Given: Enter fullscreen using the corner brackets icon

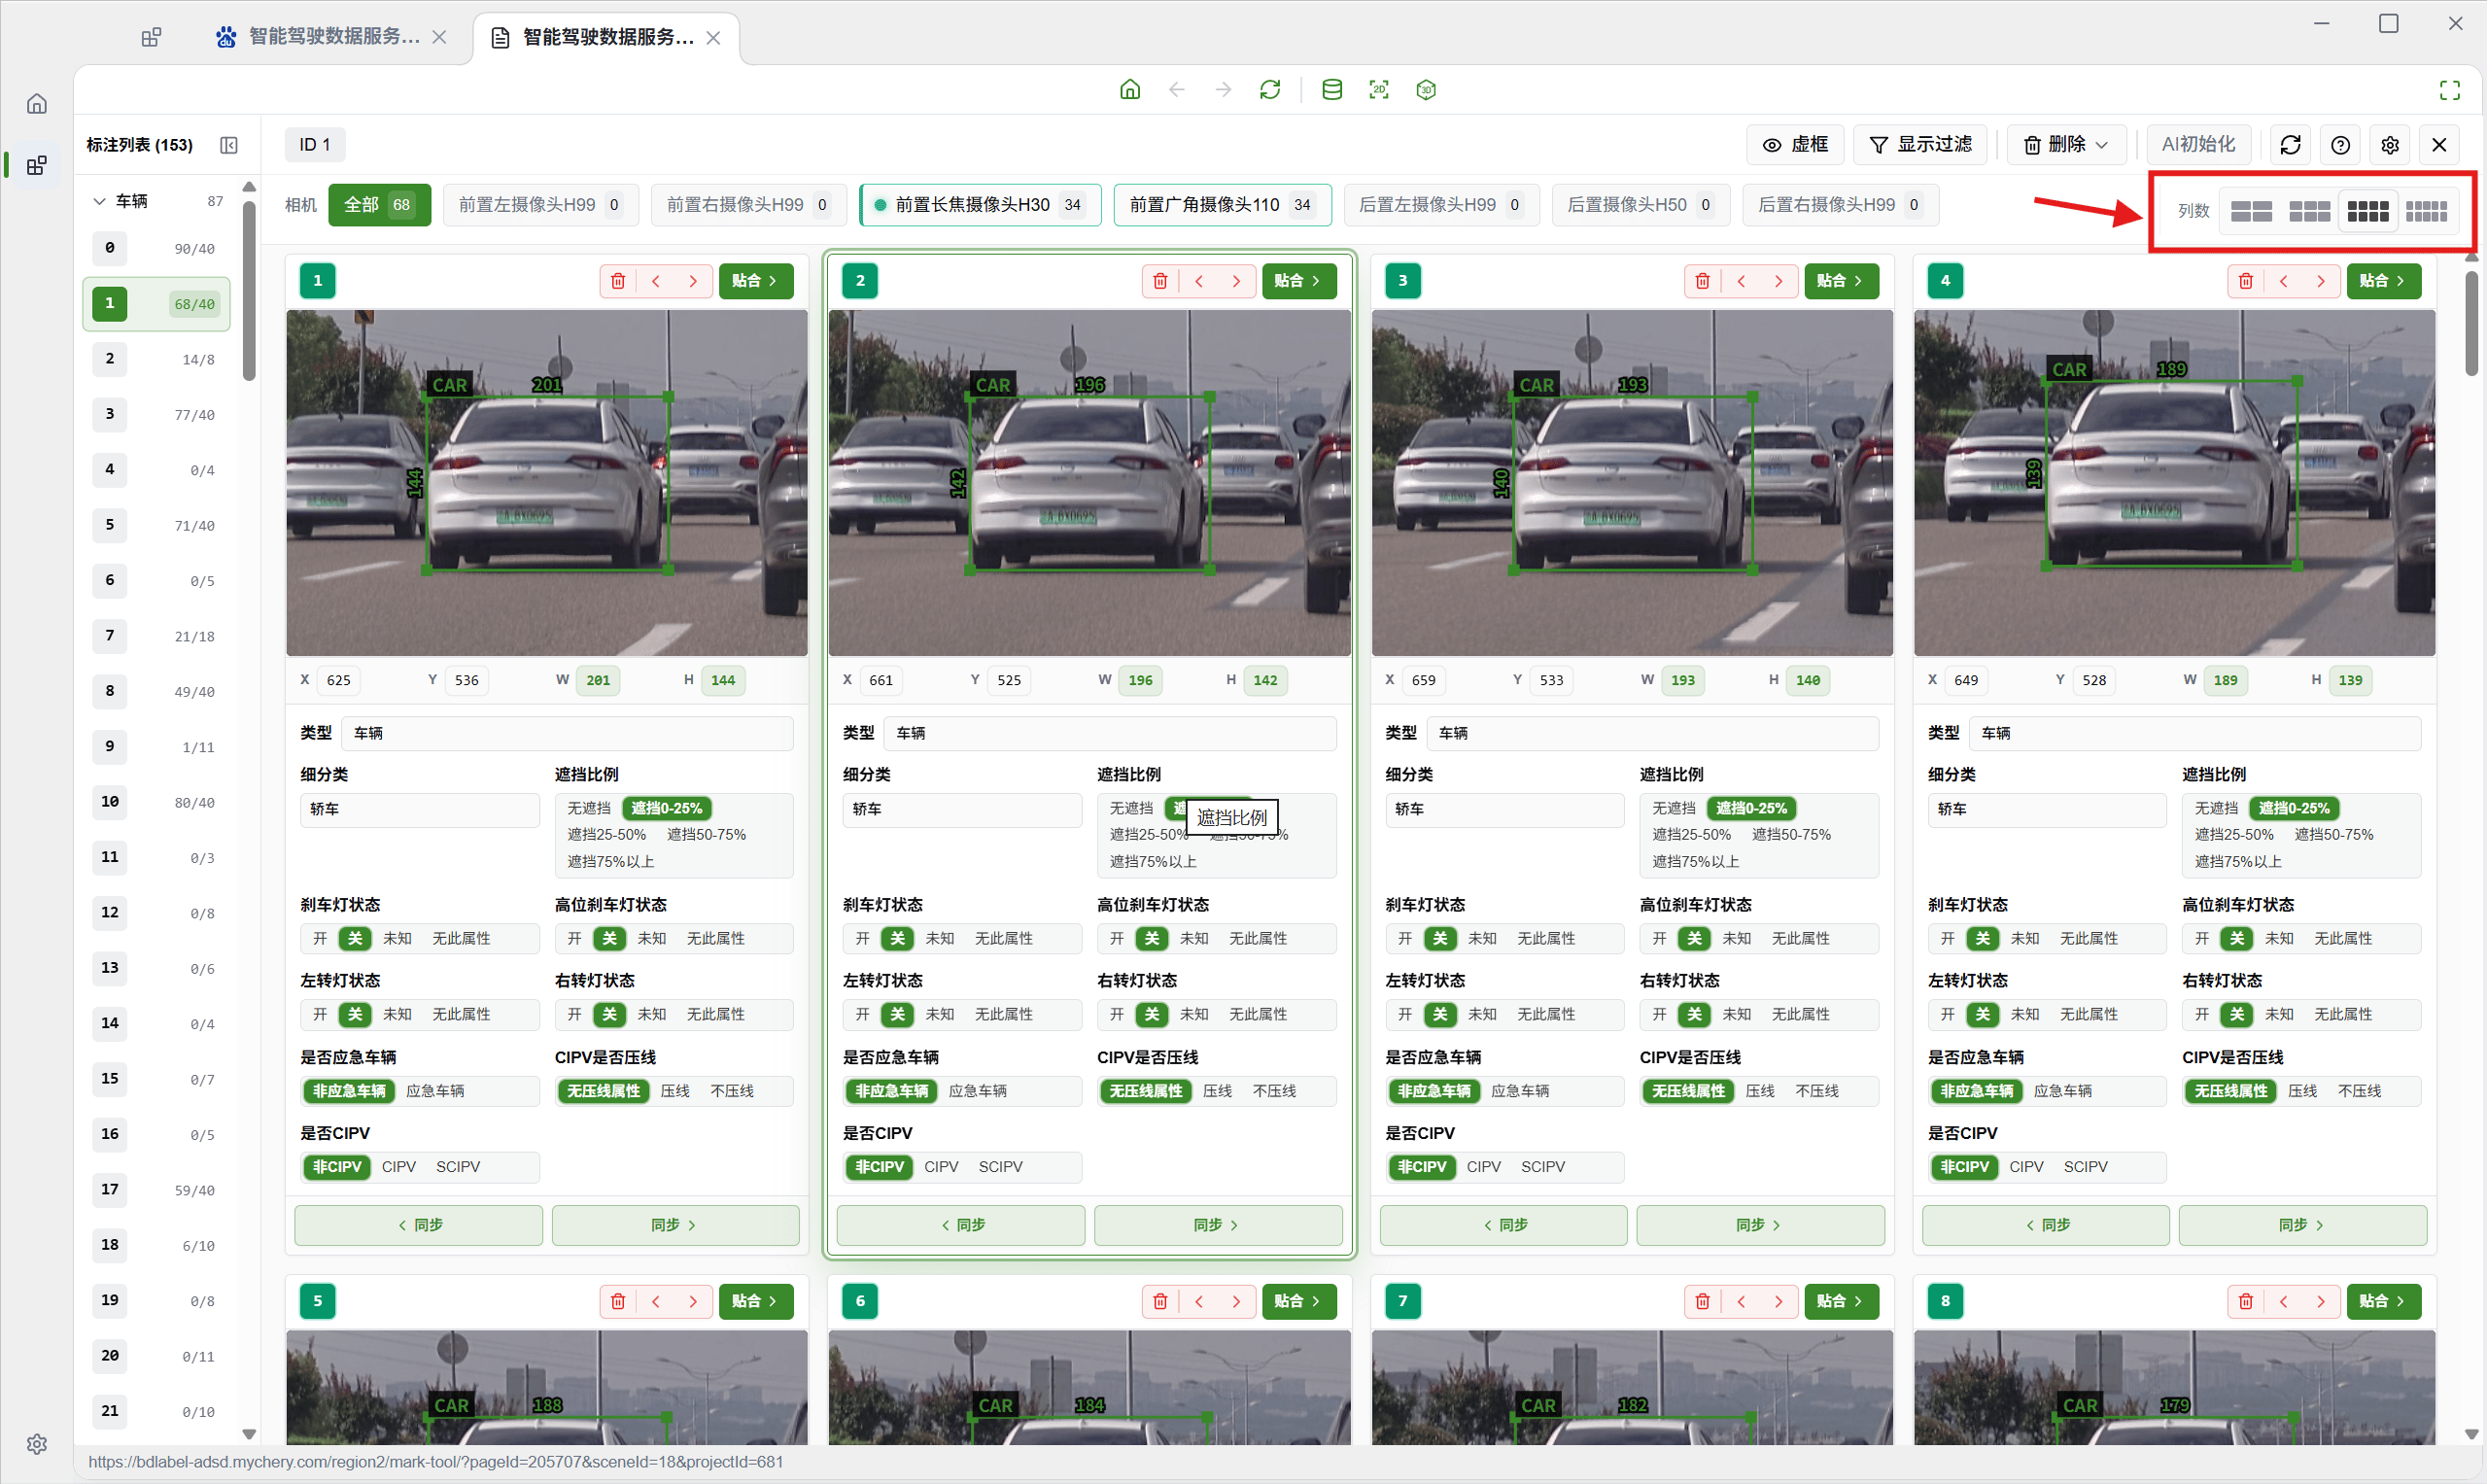Looking at the screenshot, I should (2449, 90).
